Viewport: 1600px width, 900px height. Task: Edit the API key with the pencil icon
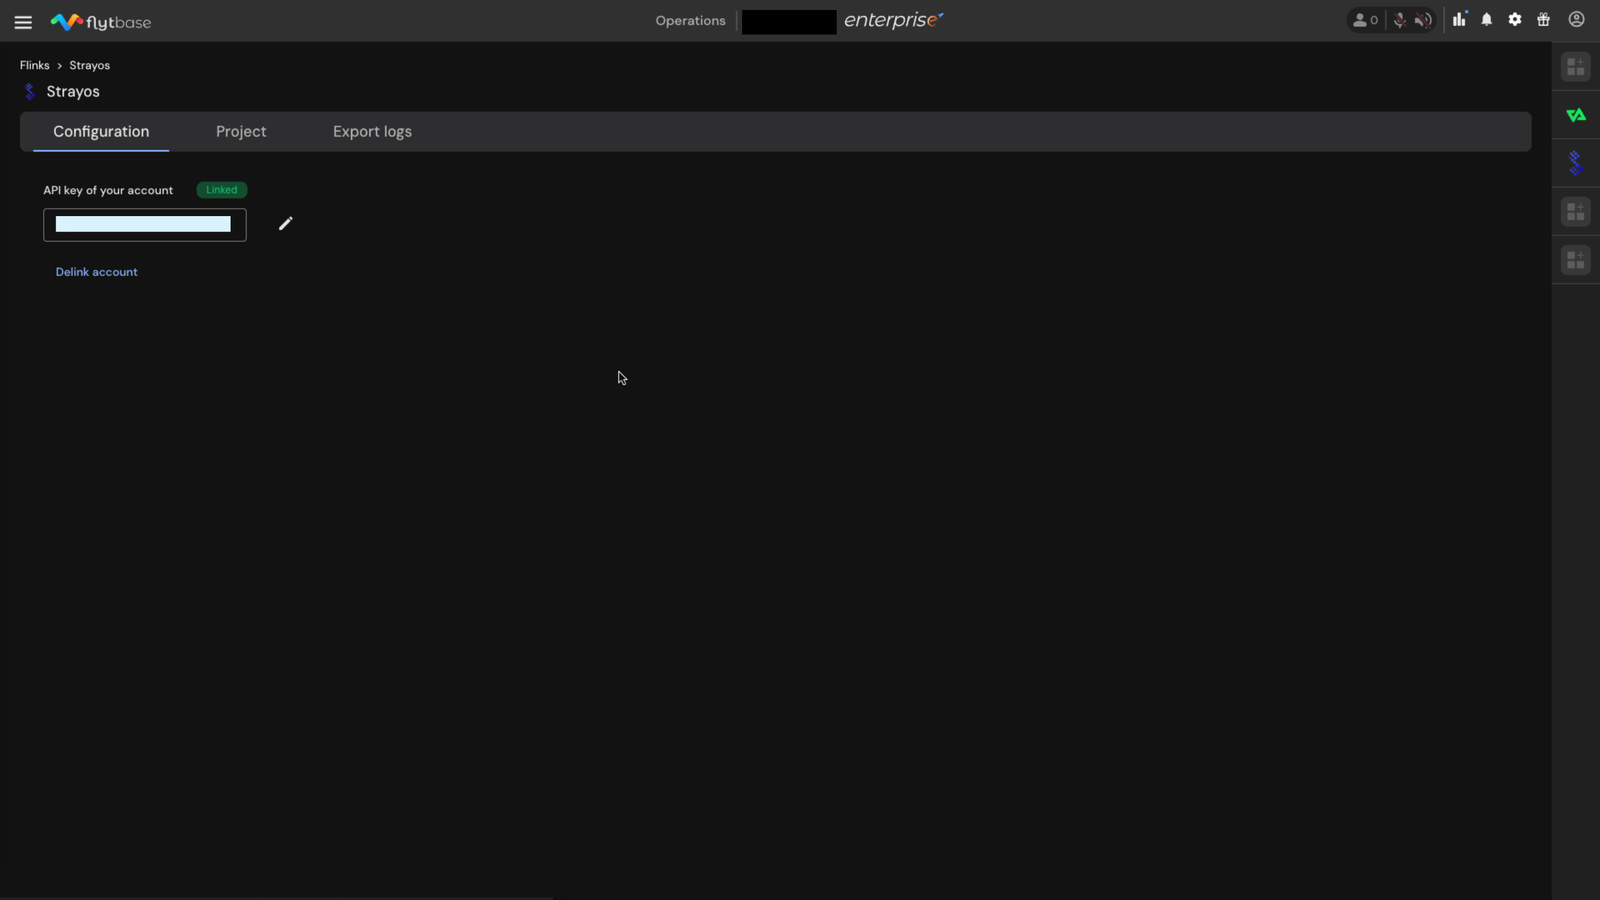click(286, 224)
